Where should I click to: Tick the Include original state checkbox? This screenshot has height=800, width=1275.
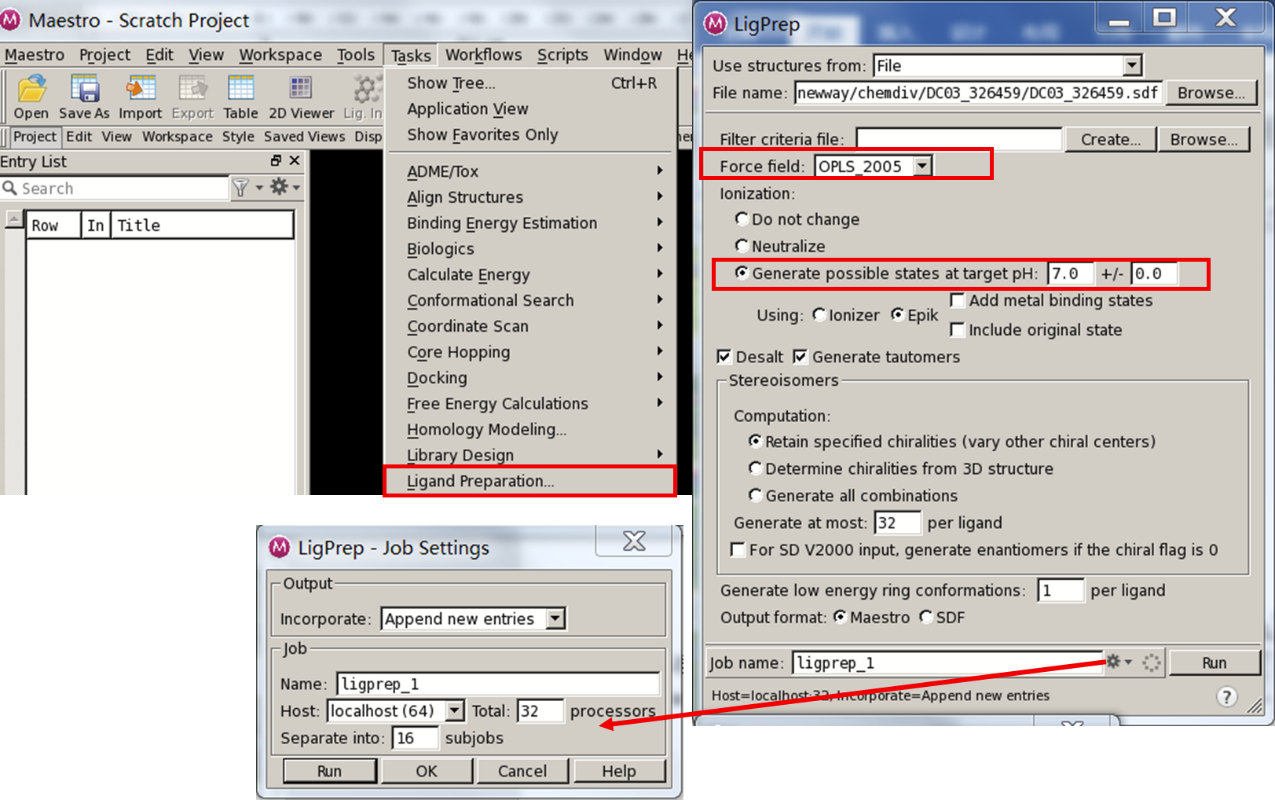957,329
